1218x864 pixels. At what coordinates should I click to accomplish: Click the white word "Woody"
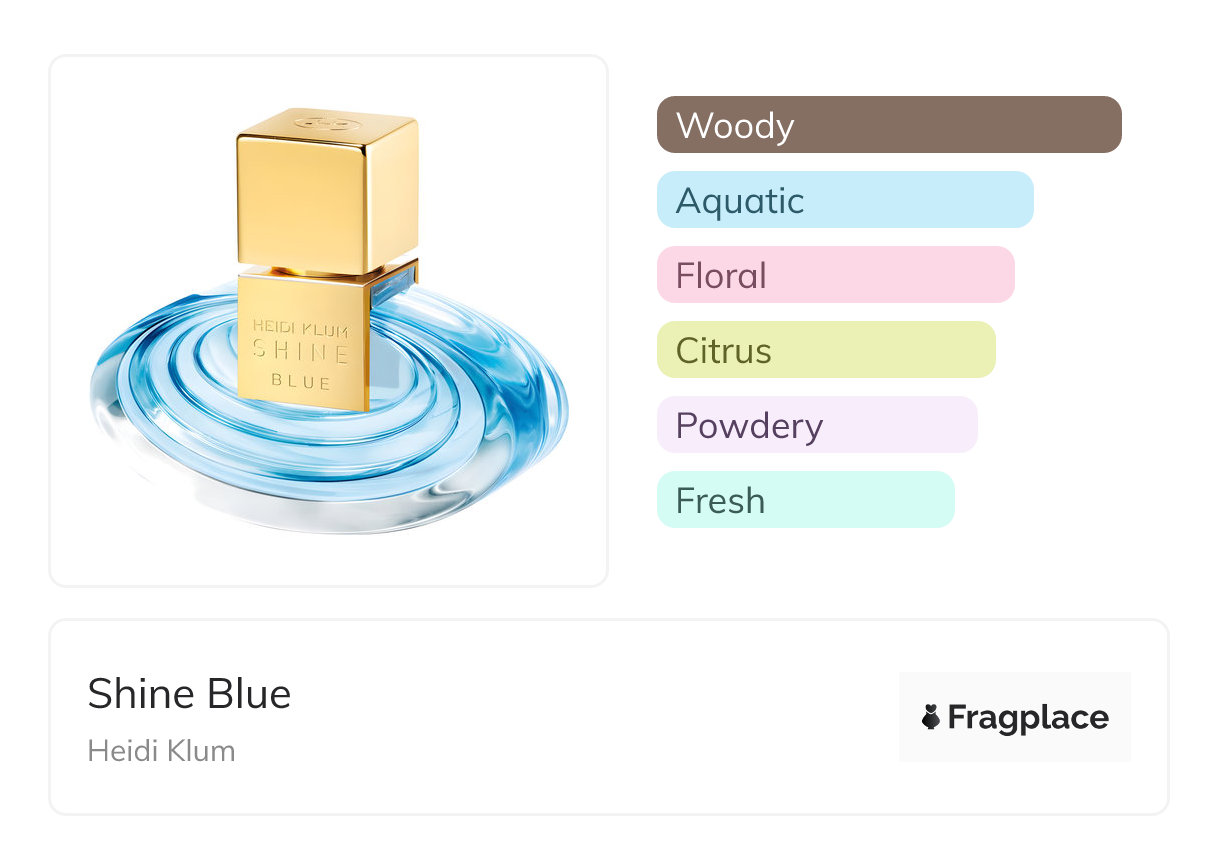(735, 126)
